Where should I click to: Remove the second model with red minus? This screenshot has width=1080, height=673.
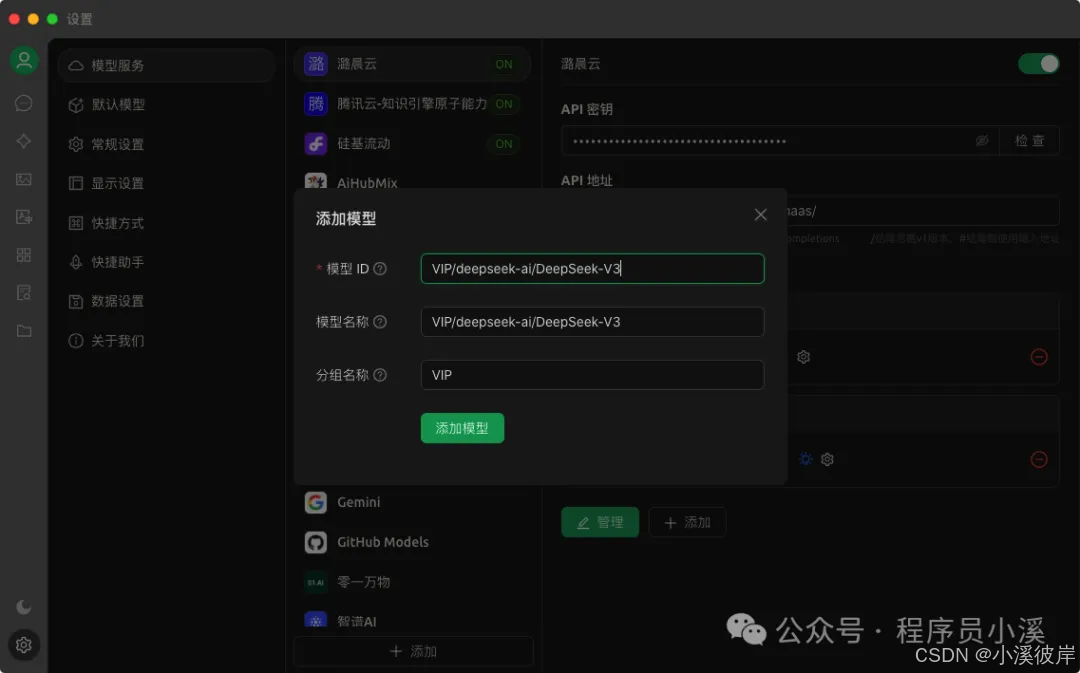tap(1039, 459)
